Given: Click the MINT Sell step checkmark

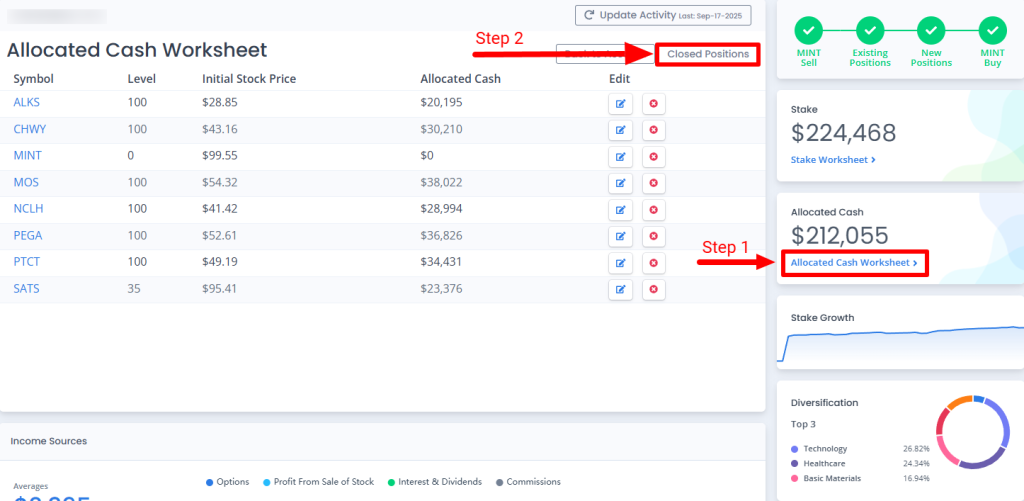Looking at the screenshot, I should pos(810,30).
